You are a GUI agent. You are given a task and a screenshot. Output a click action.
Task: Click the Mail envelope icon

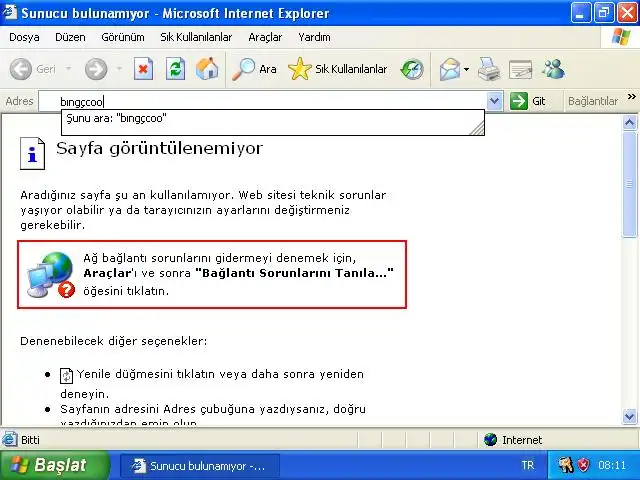(450, 69)
